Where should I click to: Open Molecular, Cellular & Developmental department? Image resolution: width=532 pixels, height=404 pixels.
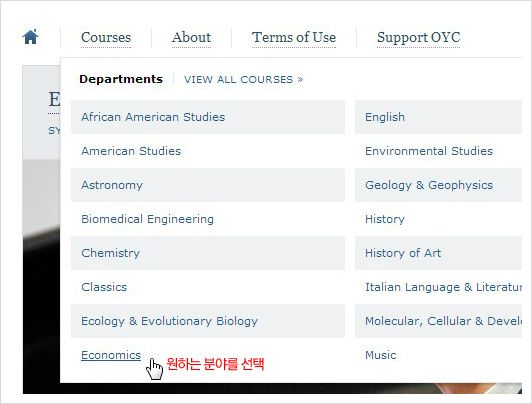tap(438, 321)
